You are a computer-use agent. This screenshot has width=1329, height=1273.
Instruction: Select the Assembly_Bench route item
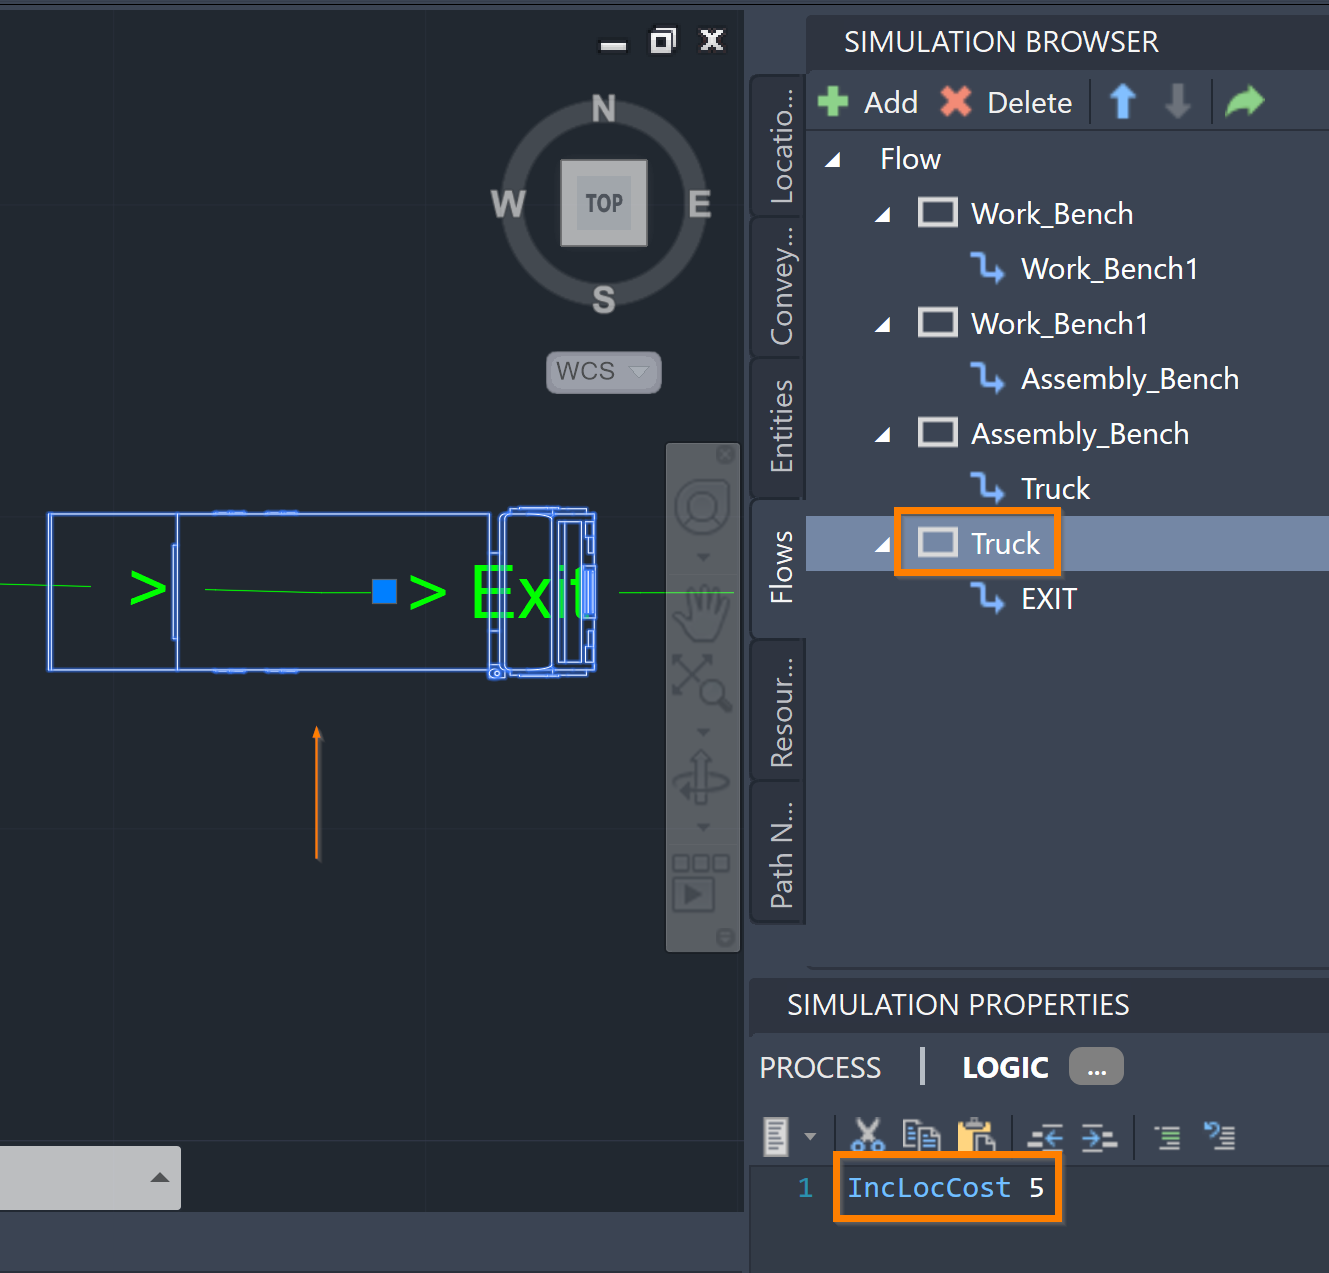(1130, 379)
